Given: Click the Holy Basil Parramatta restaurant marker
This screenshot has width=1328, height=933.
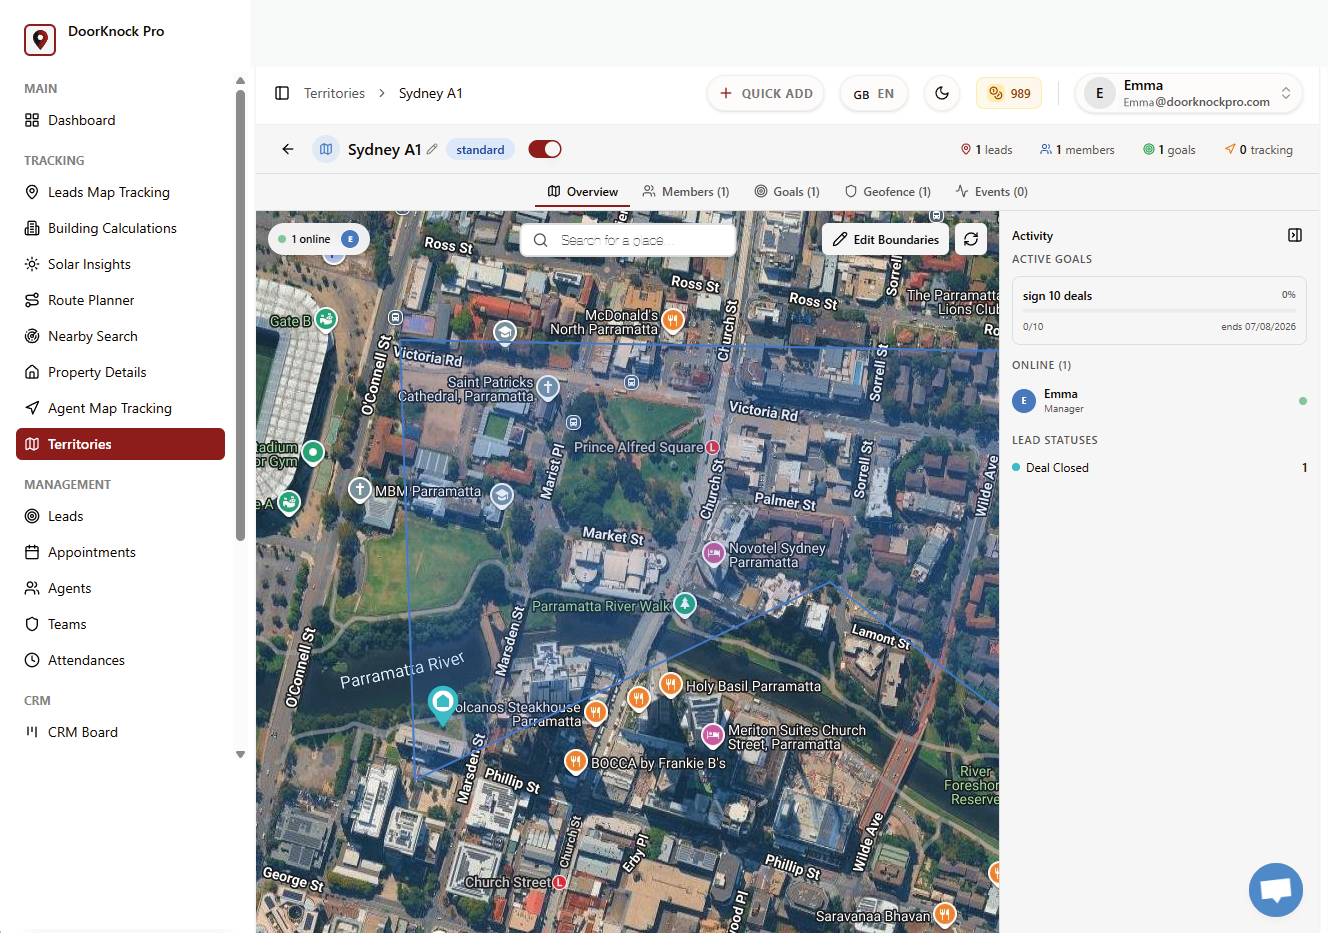Looking at the screenshot, I should click(670, 685).
